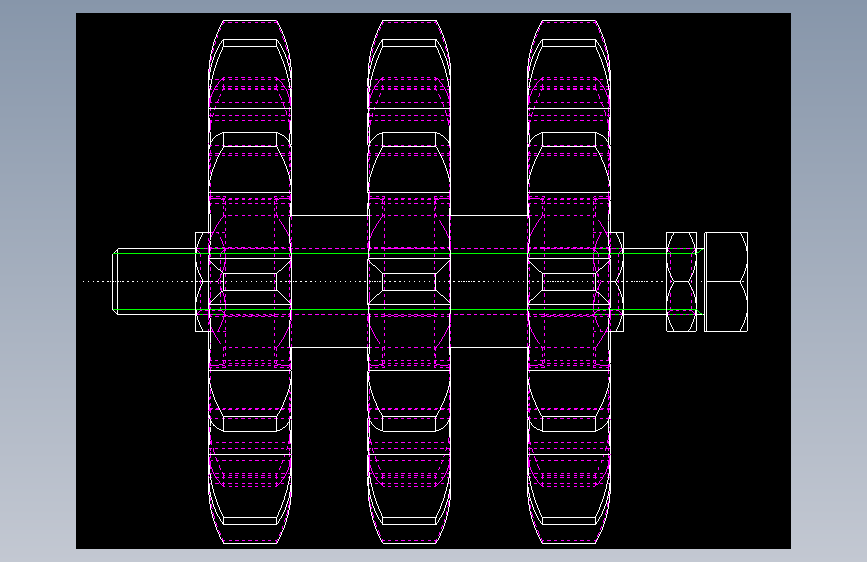The height and width of the screenshot is (562, 867).
Task: Select the washer right of the third sprocket
Action: tap(617, 282)
